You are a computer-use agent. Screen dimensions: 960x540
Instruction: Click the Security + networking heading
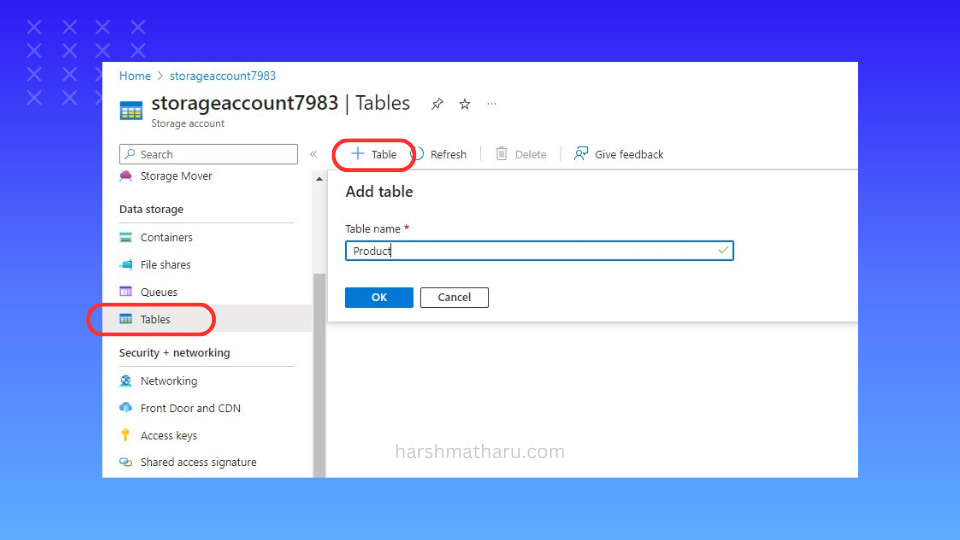[174, 353]
